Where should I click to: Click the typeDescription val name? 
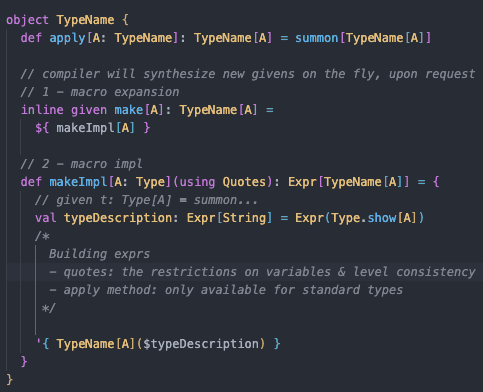pyautogui.click(x=118, y=218)
